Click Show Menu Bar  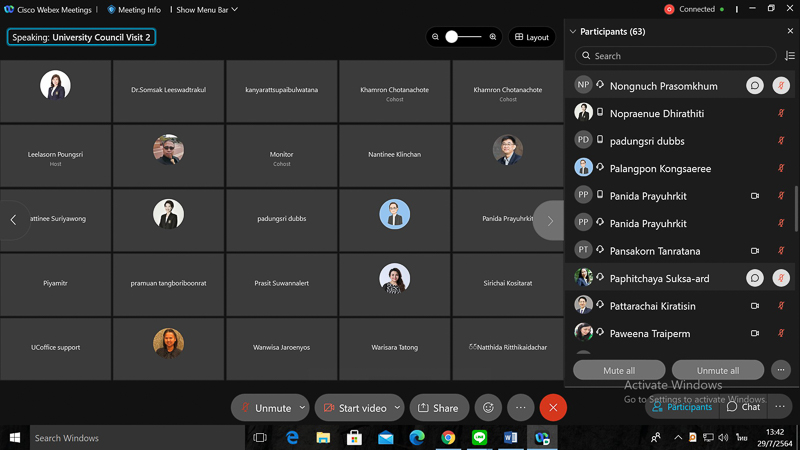(205, 10)
